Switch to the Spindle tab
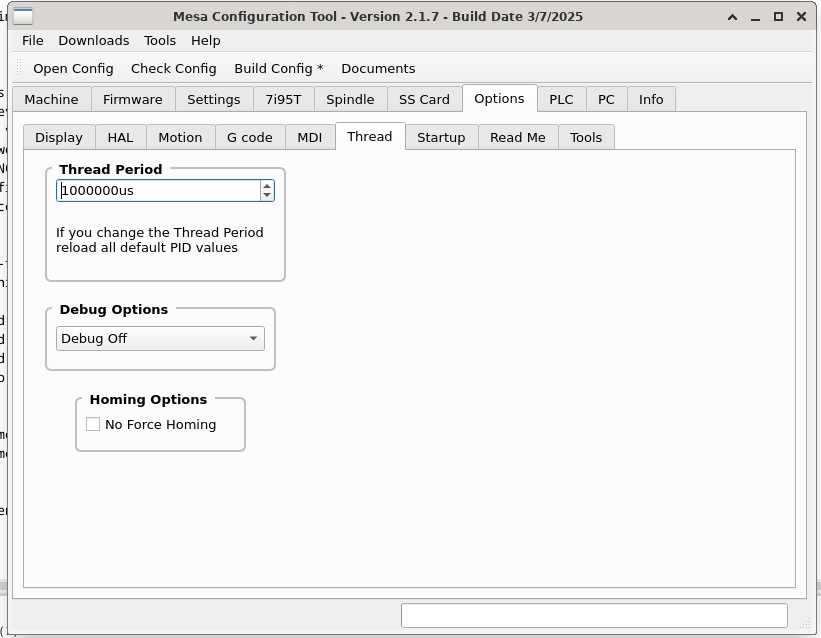Image resolution: width=821 pixels, height=638 pixels. pyautogui.click(x=350, y=100)
